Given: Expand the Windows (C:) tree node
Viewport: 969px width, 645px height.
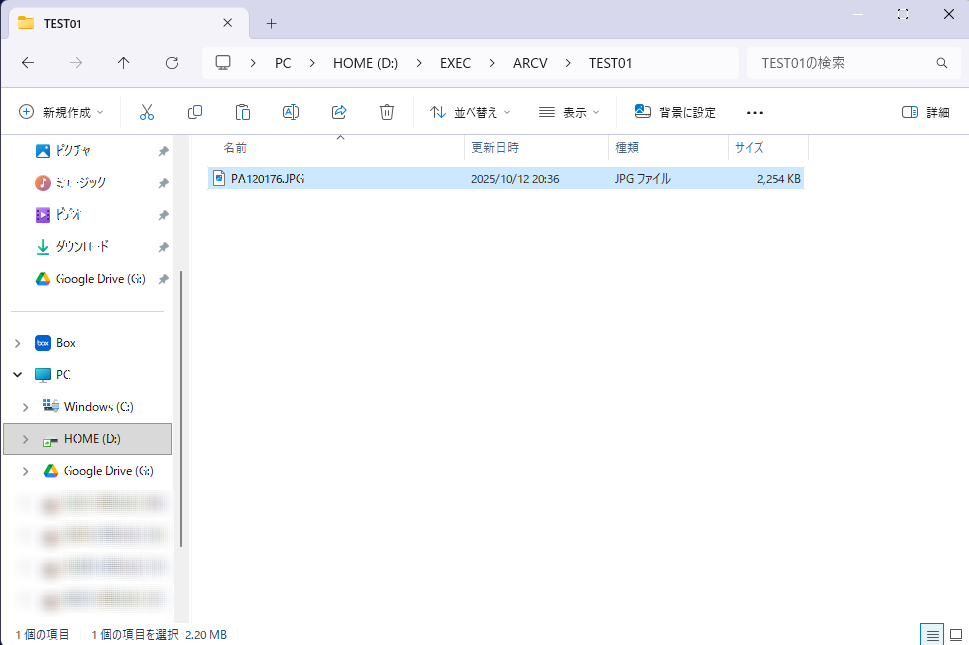Looking at the screenshot, I should coord(25,407).
